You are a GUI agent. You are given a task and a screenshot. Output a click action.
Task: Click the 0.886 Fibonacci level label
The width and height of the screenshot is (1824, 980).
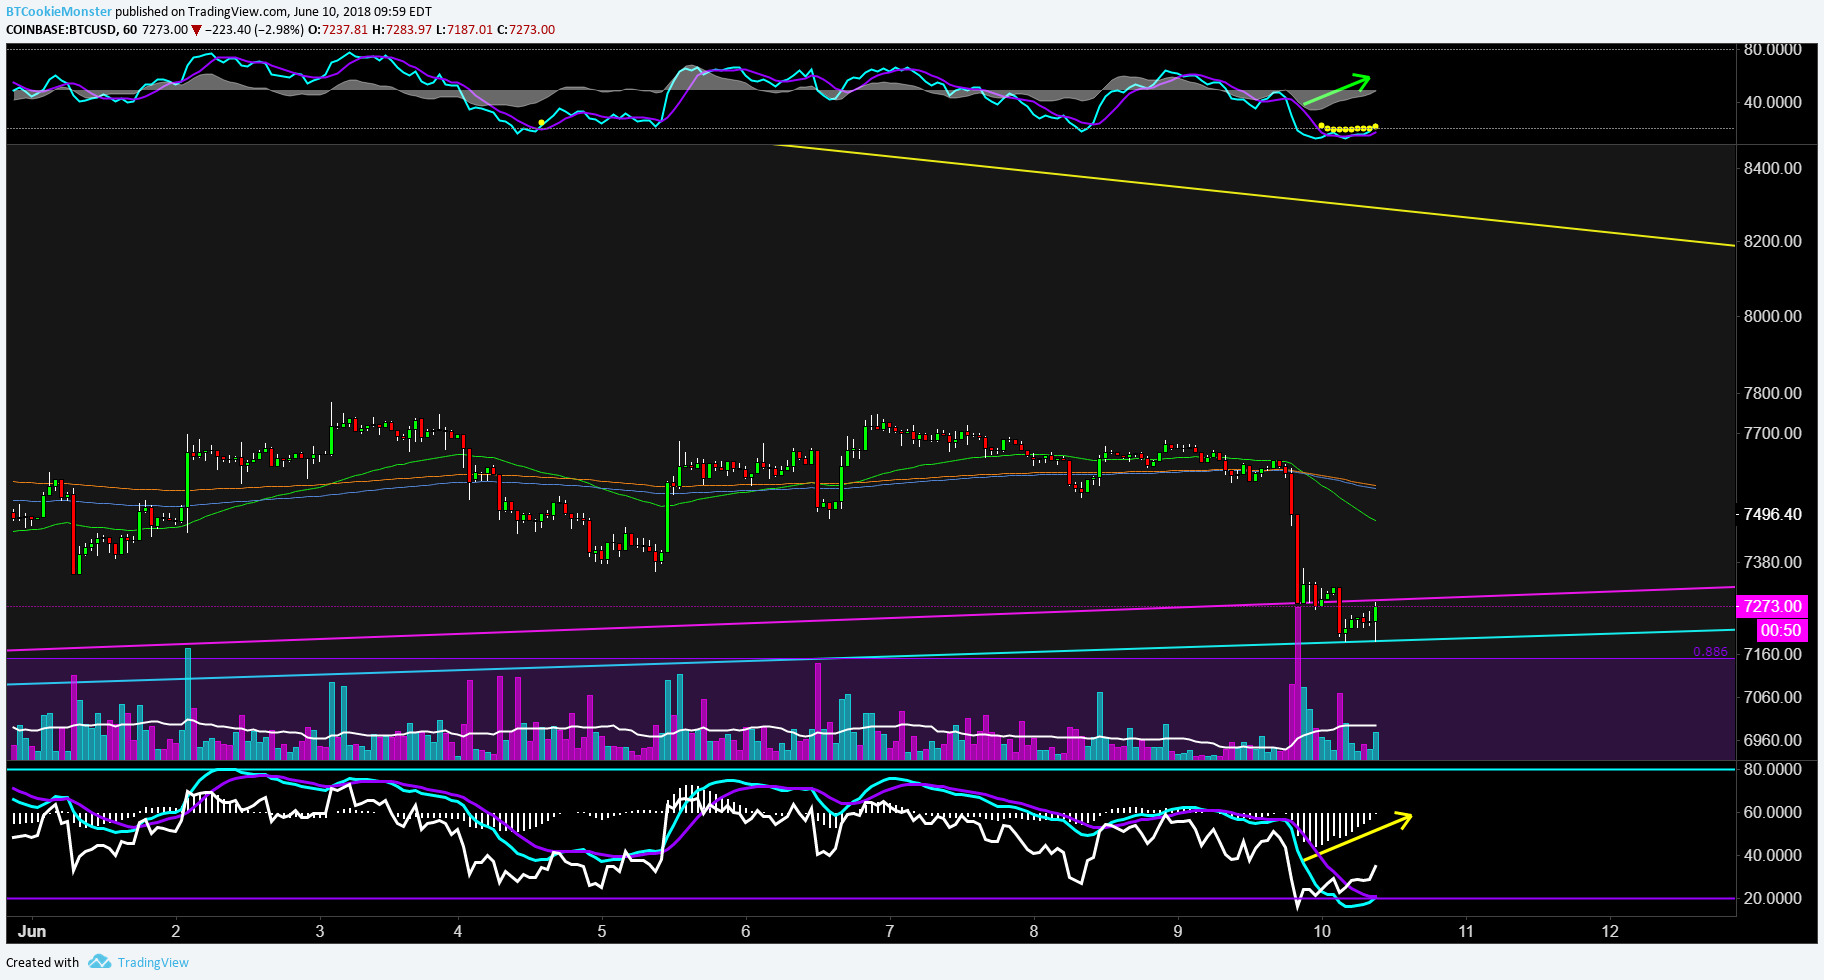(1710, 652)
